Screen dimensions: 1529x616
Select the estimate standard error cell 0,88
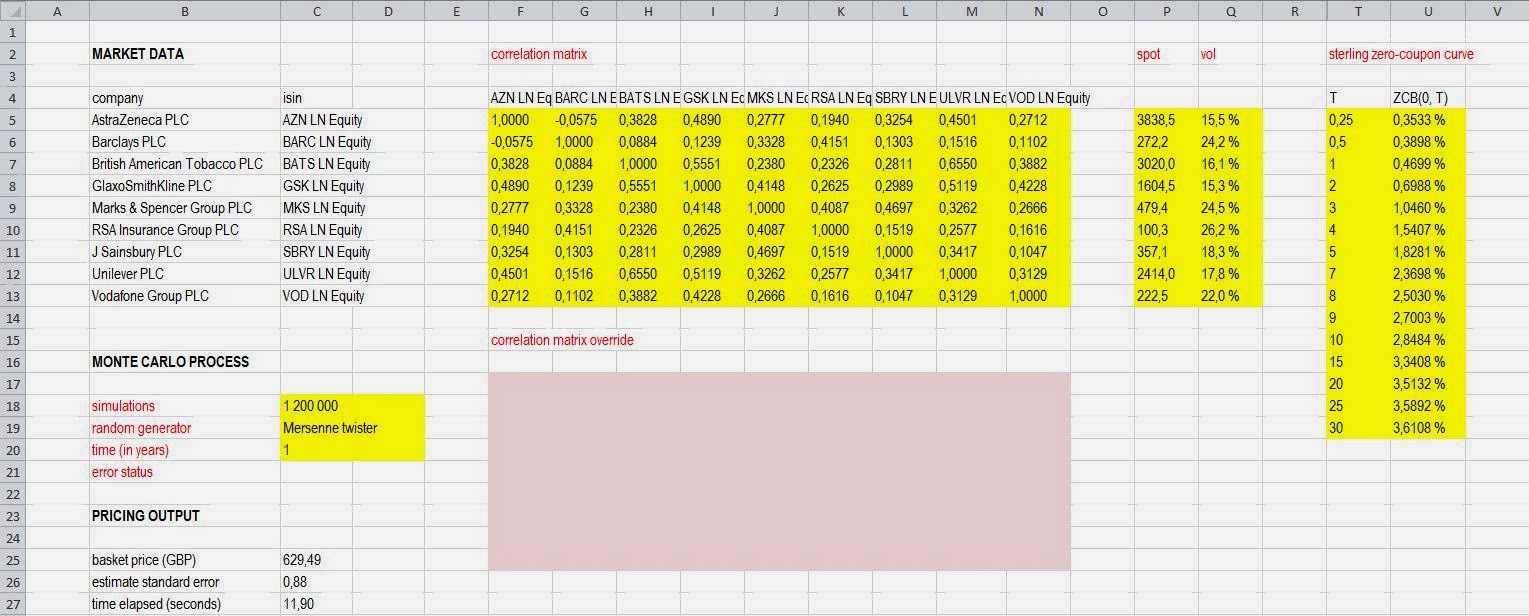[x=316, y=582]
